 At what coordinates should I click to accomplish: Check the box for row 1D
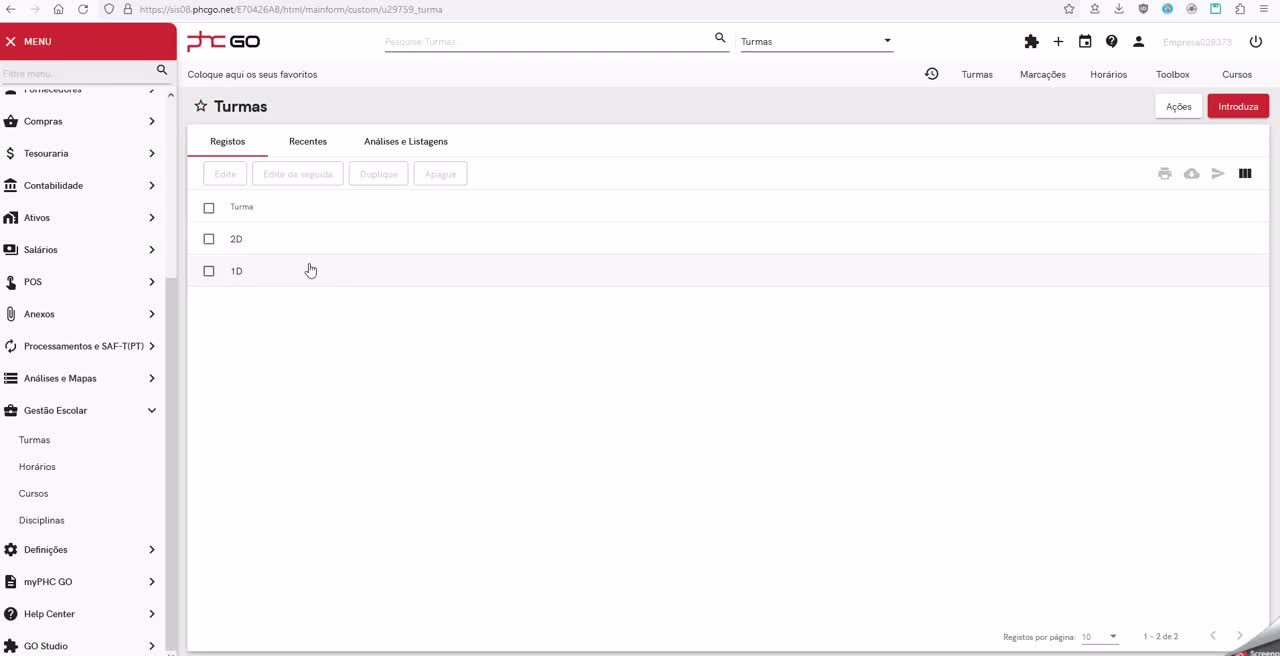pyautogui.click(x=209, y=271)
